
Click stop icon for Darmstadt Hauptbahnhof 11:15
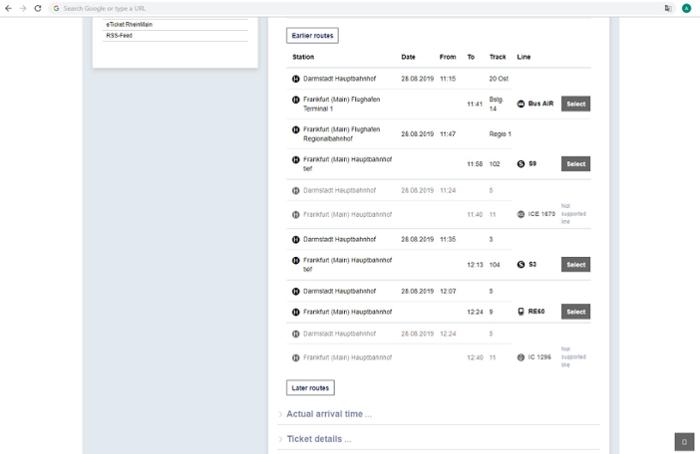click(296, 79)
